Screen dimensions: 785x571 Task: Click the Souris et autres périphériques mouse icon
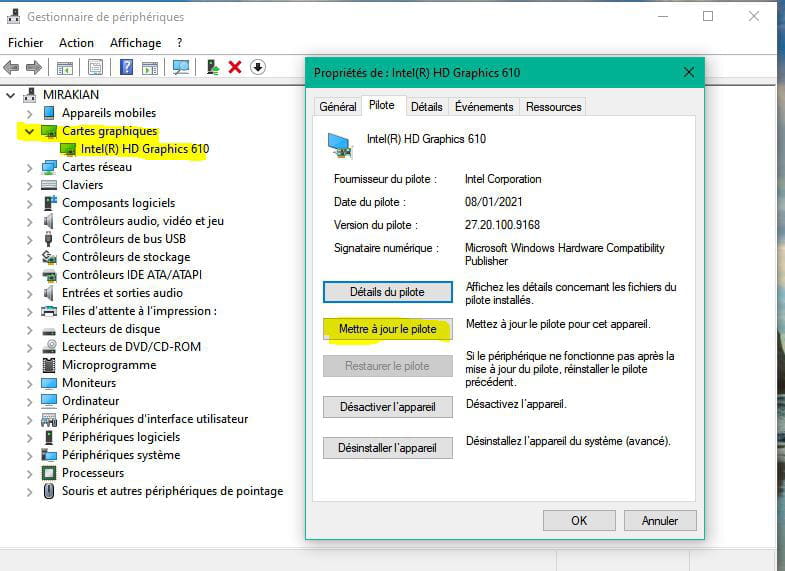[49, 491]
